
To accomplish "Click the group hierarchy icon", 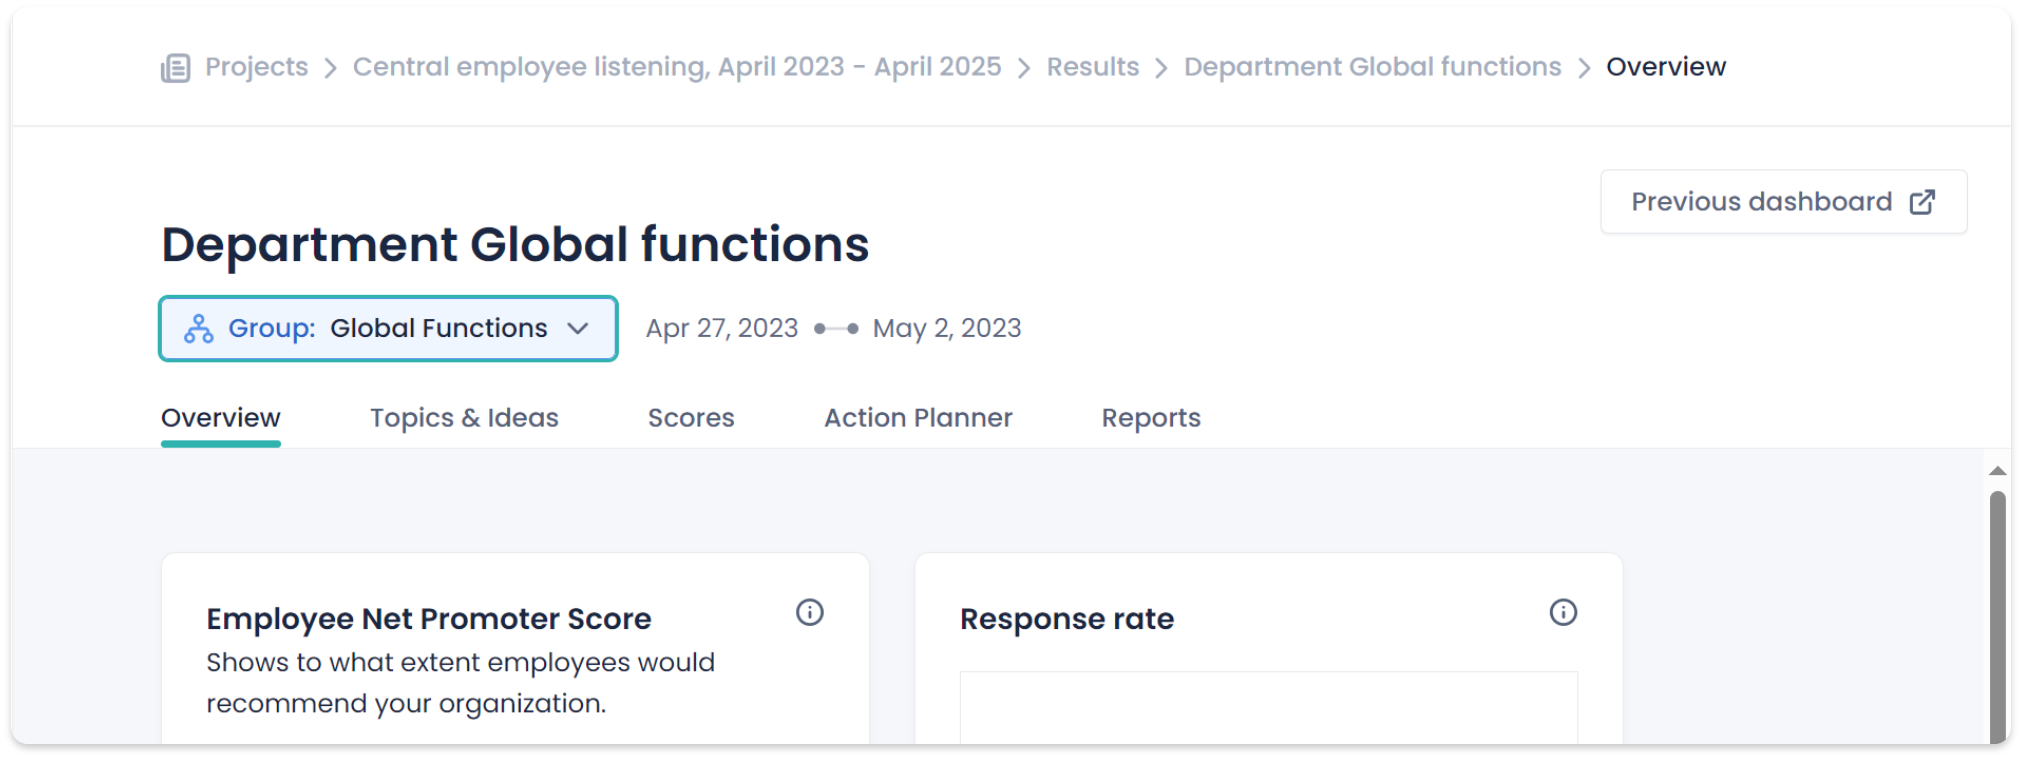I will point(199,329).
